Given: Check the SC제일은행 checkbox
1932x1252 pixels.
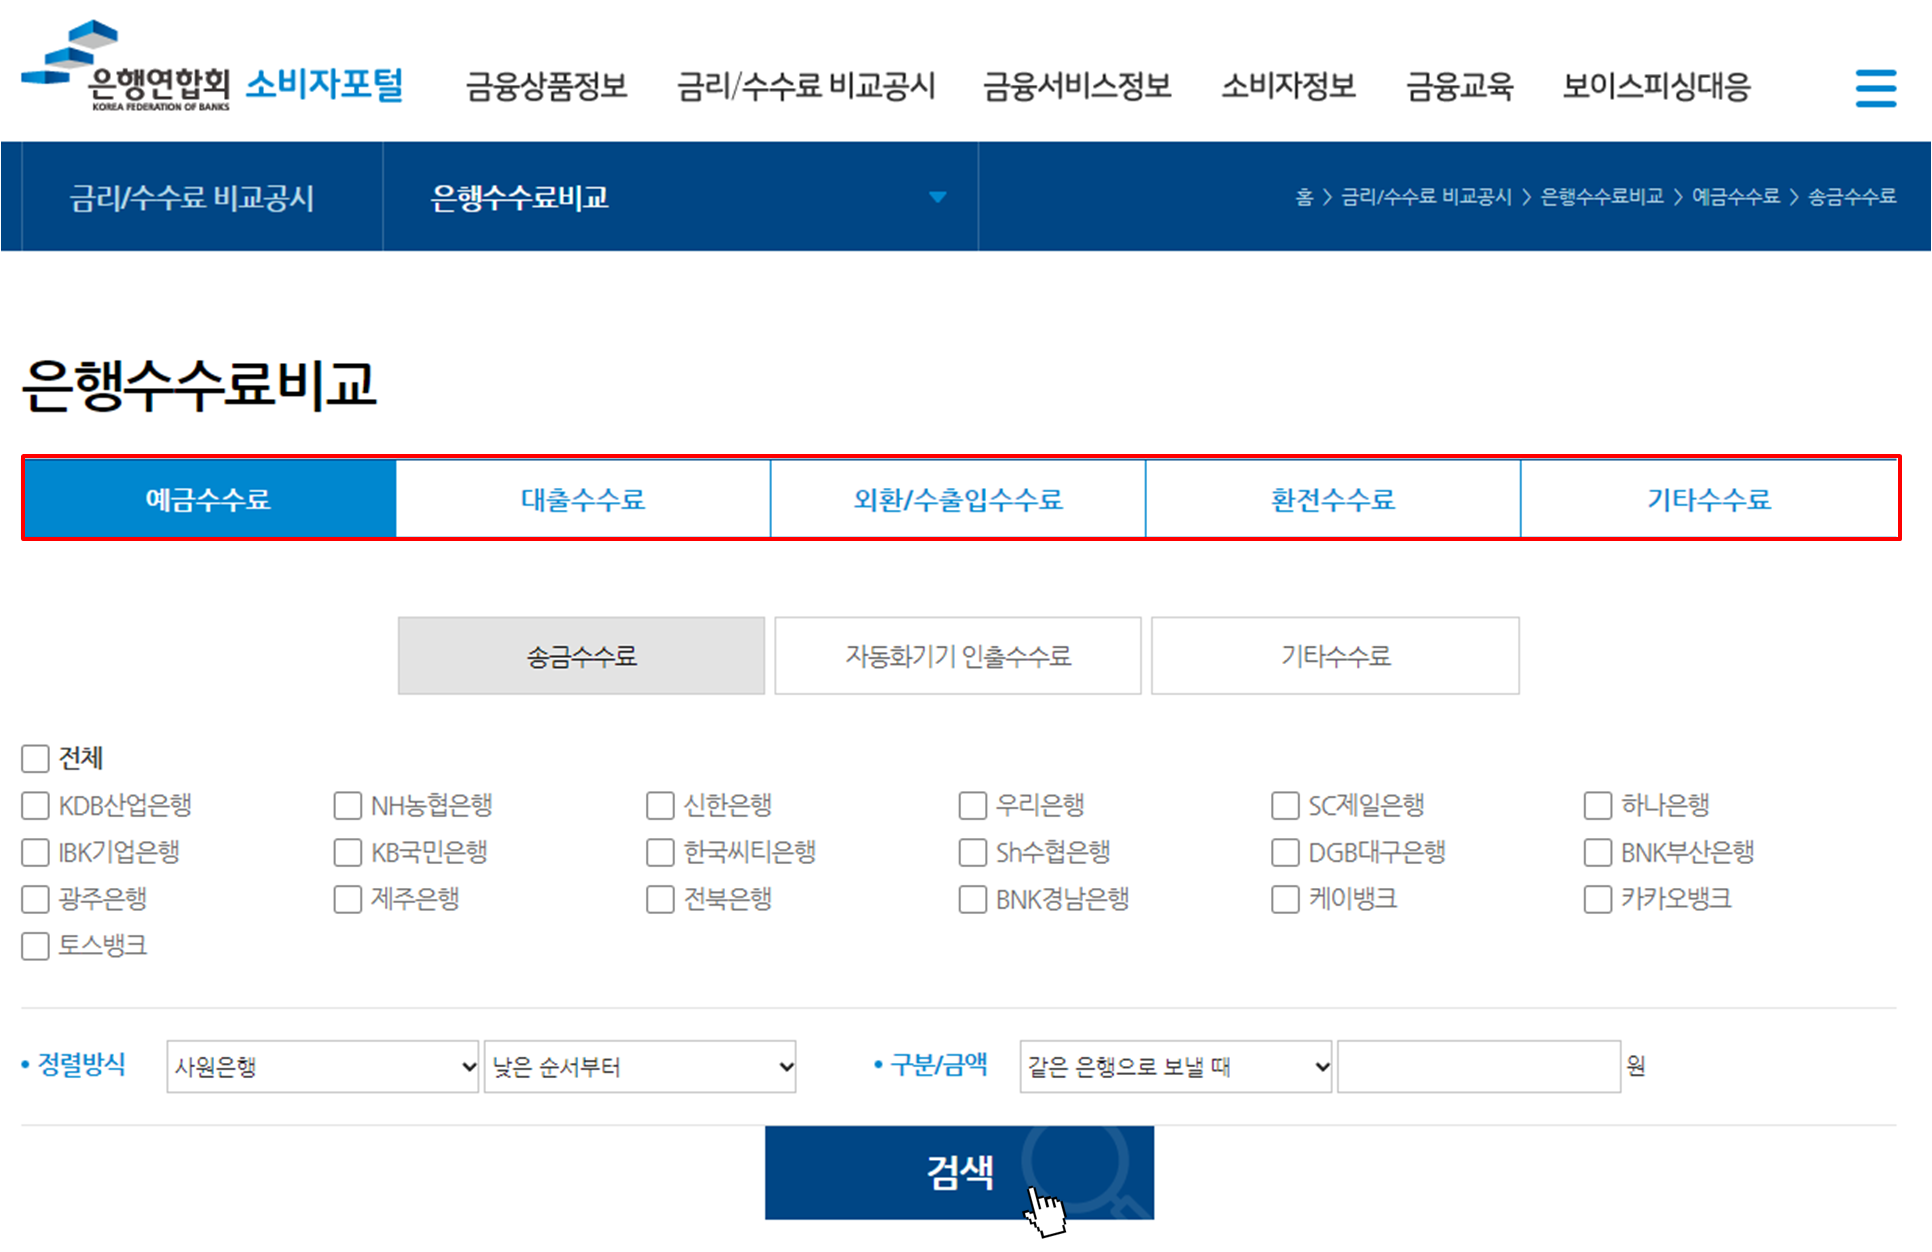Looking at the screenshot, I should pos(1285,806).
